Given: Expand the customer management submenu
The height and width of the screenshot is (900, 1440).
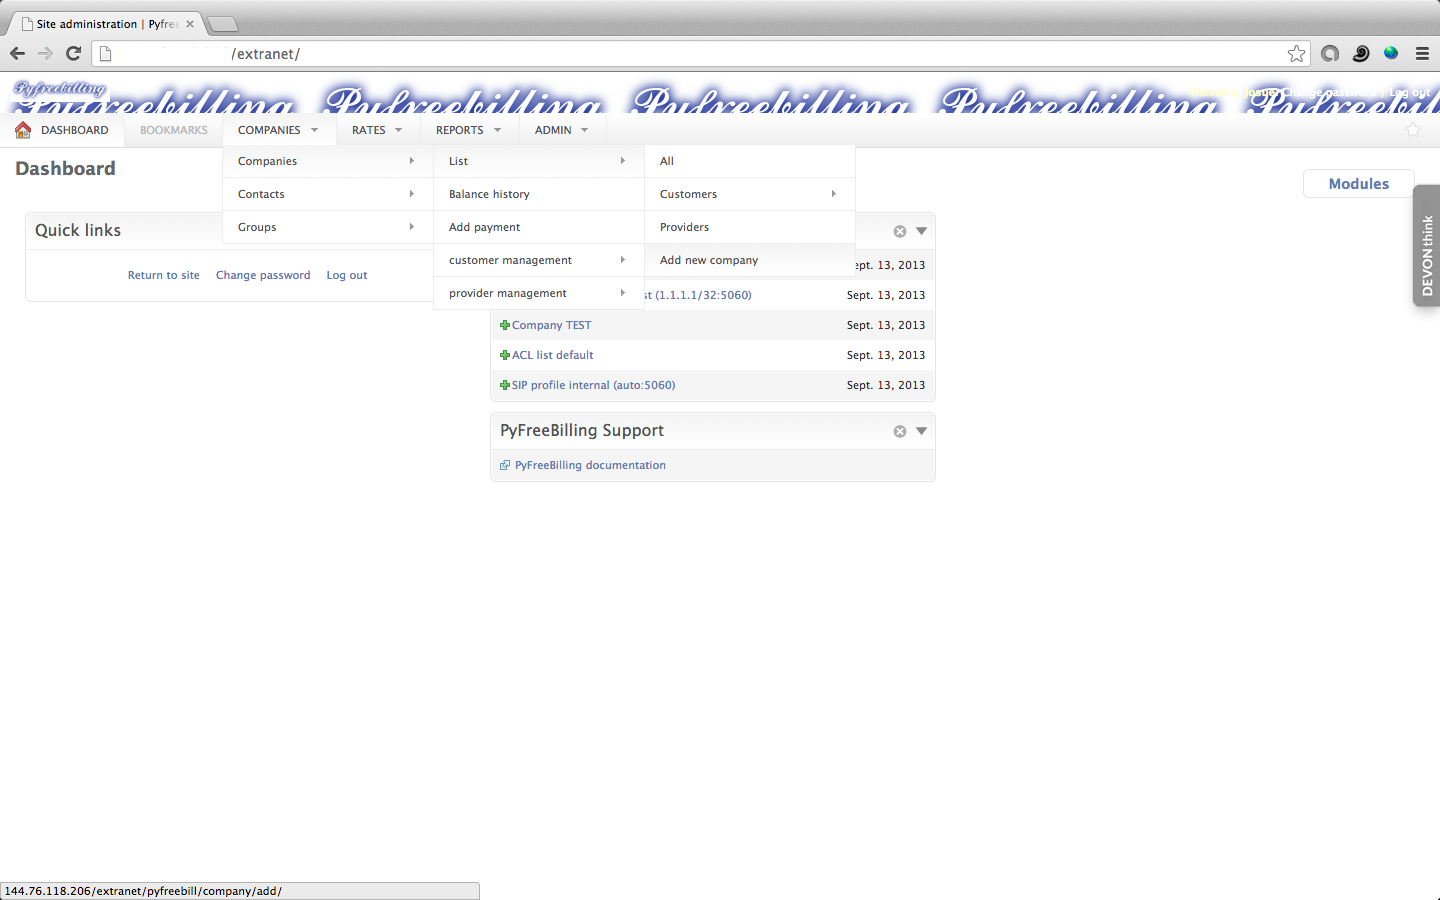Looking at the screenshot, I should coord(538,260).
